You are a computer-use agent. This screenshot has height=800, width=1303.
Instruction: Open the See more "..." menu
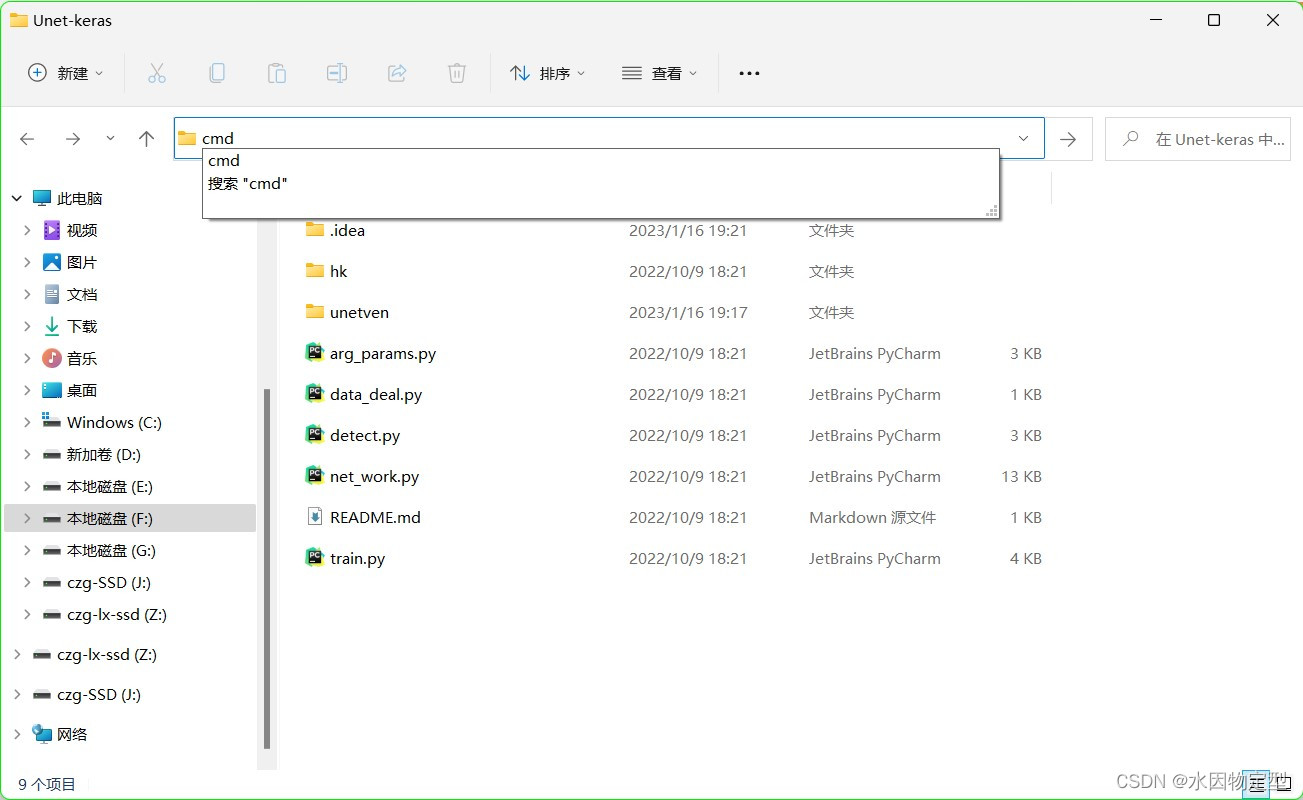(x=749, y=72)
